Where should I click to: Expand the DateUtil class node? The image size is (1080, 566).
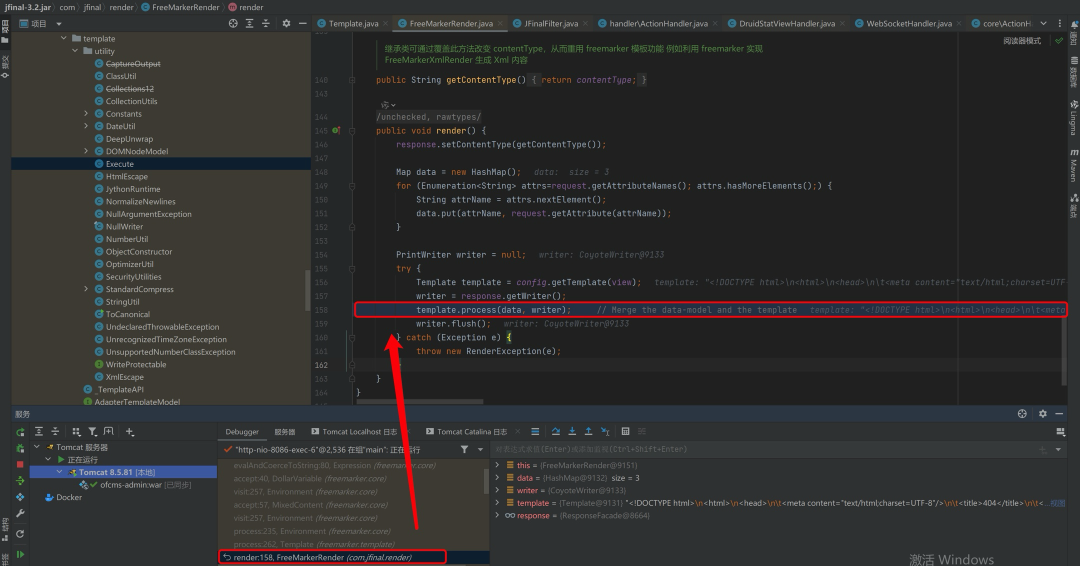[86, 126]
